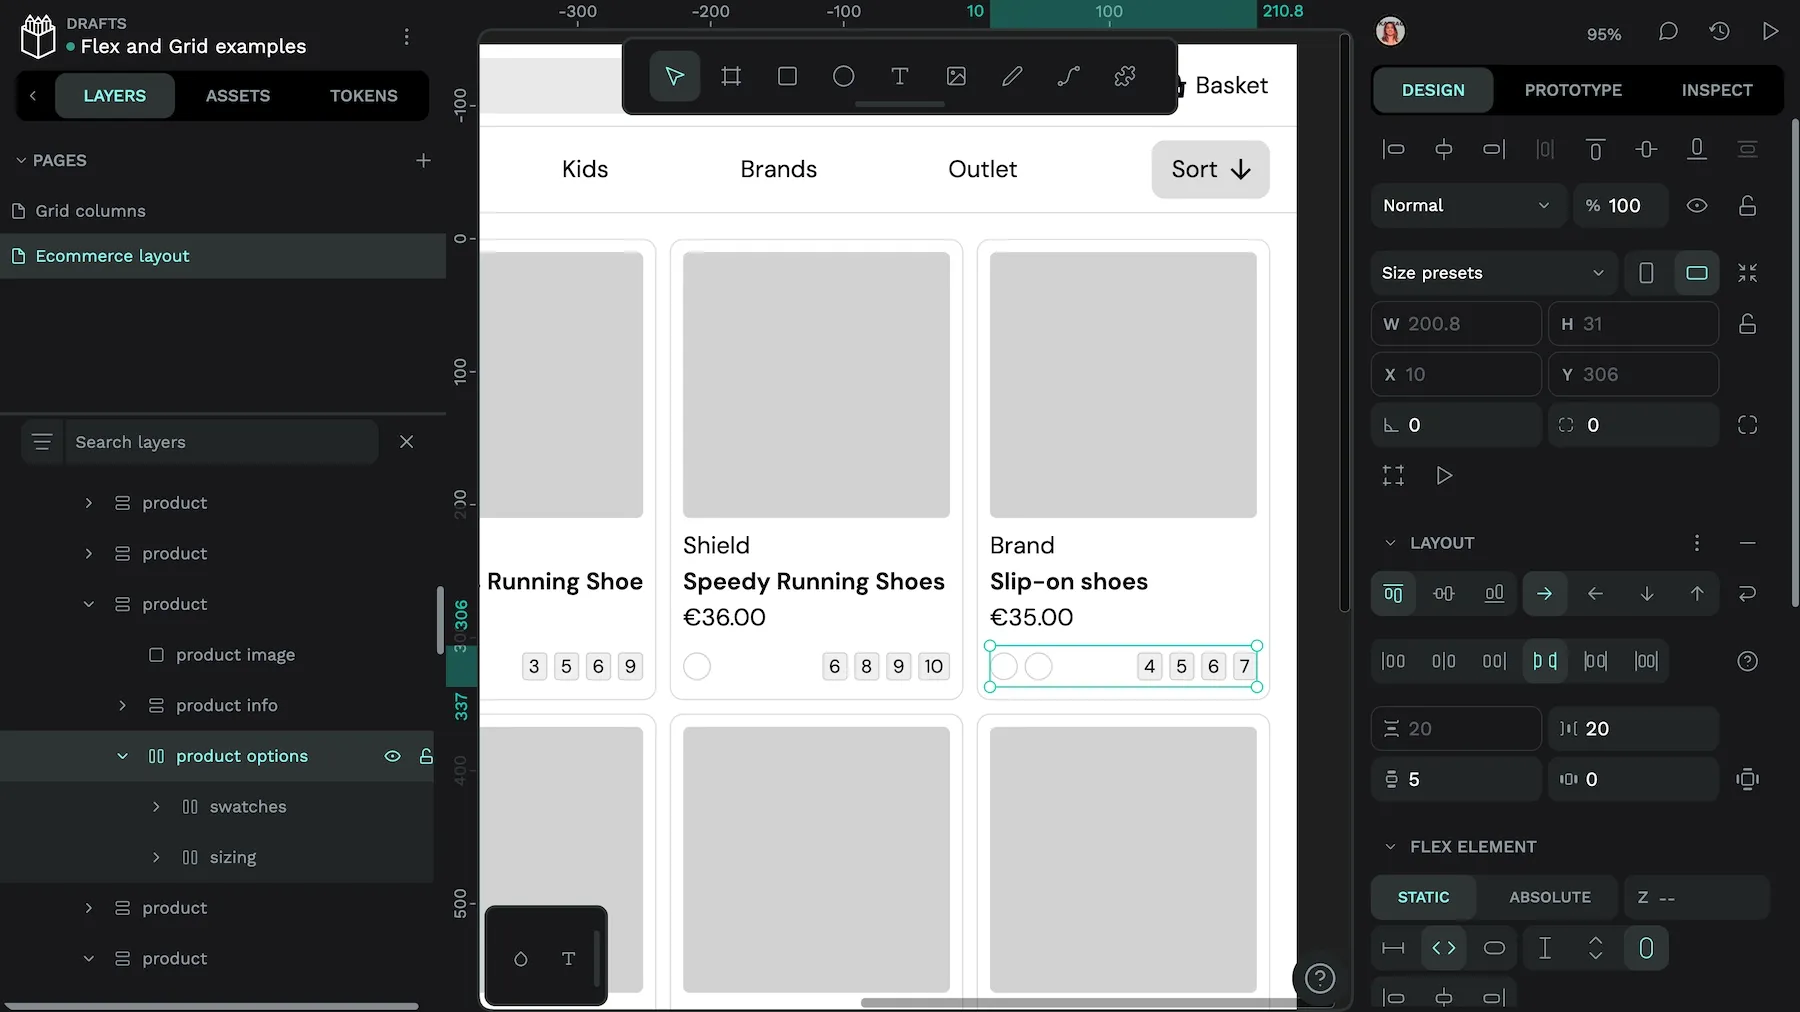Select the Absolute position option
1800x1012 pixels.
coord(1549,897)
